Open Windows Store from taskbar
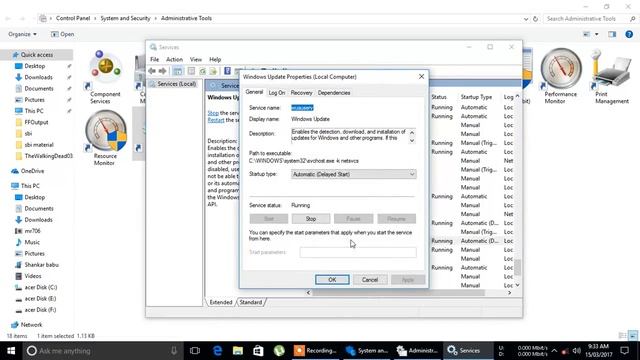 point(258,351)
